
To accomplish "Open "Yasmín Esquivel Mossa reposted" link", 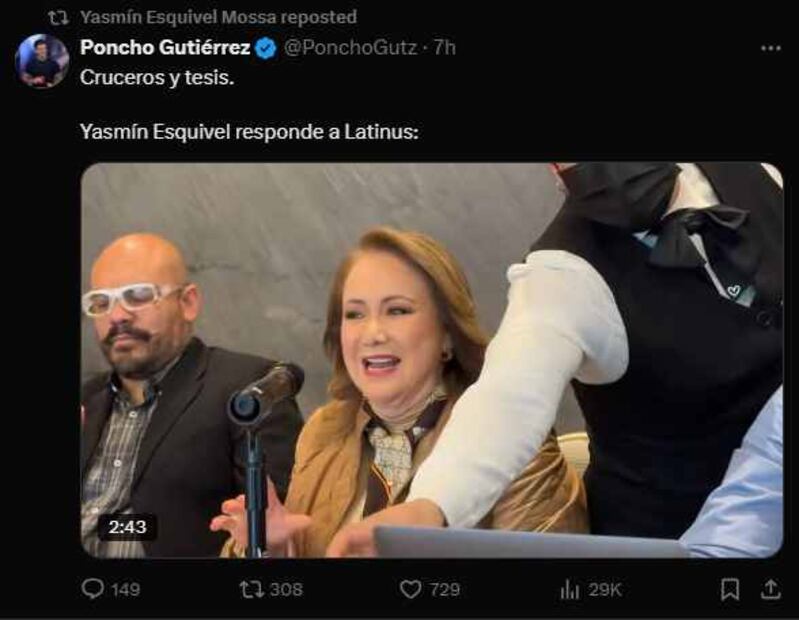I will click(x=218, y=17).
